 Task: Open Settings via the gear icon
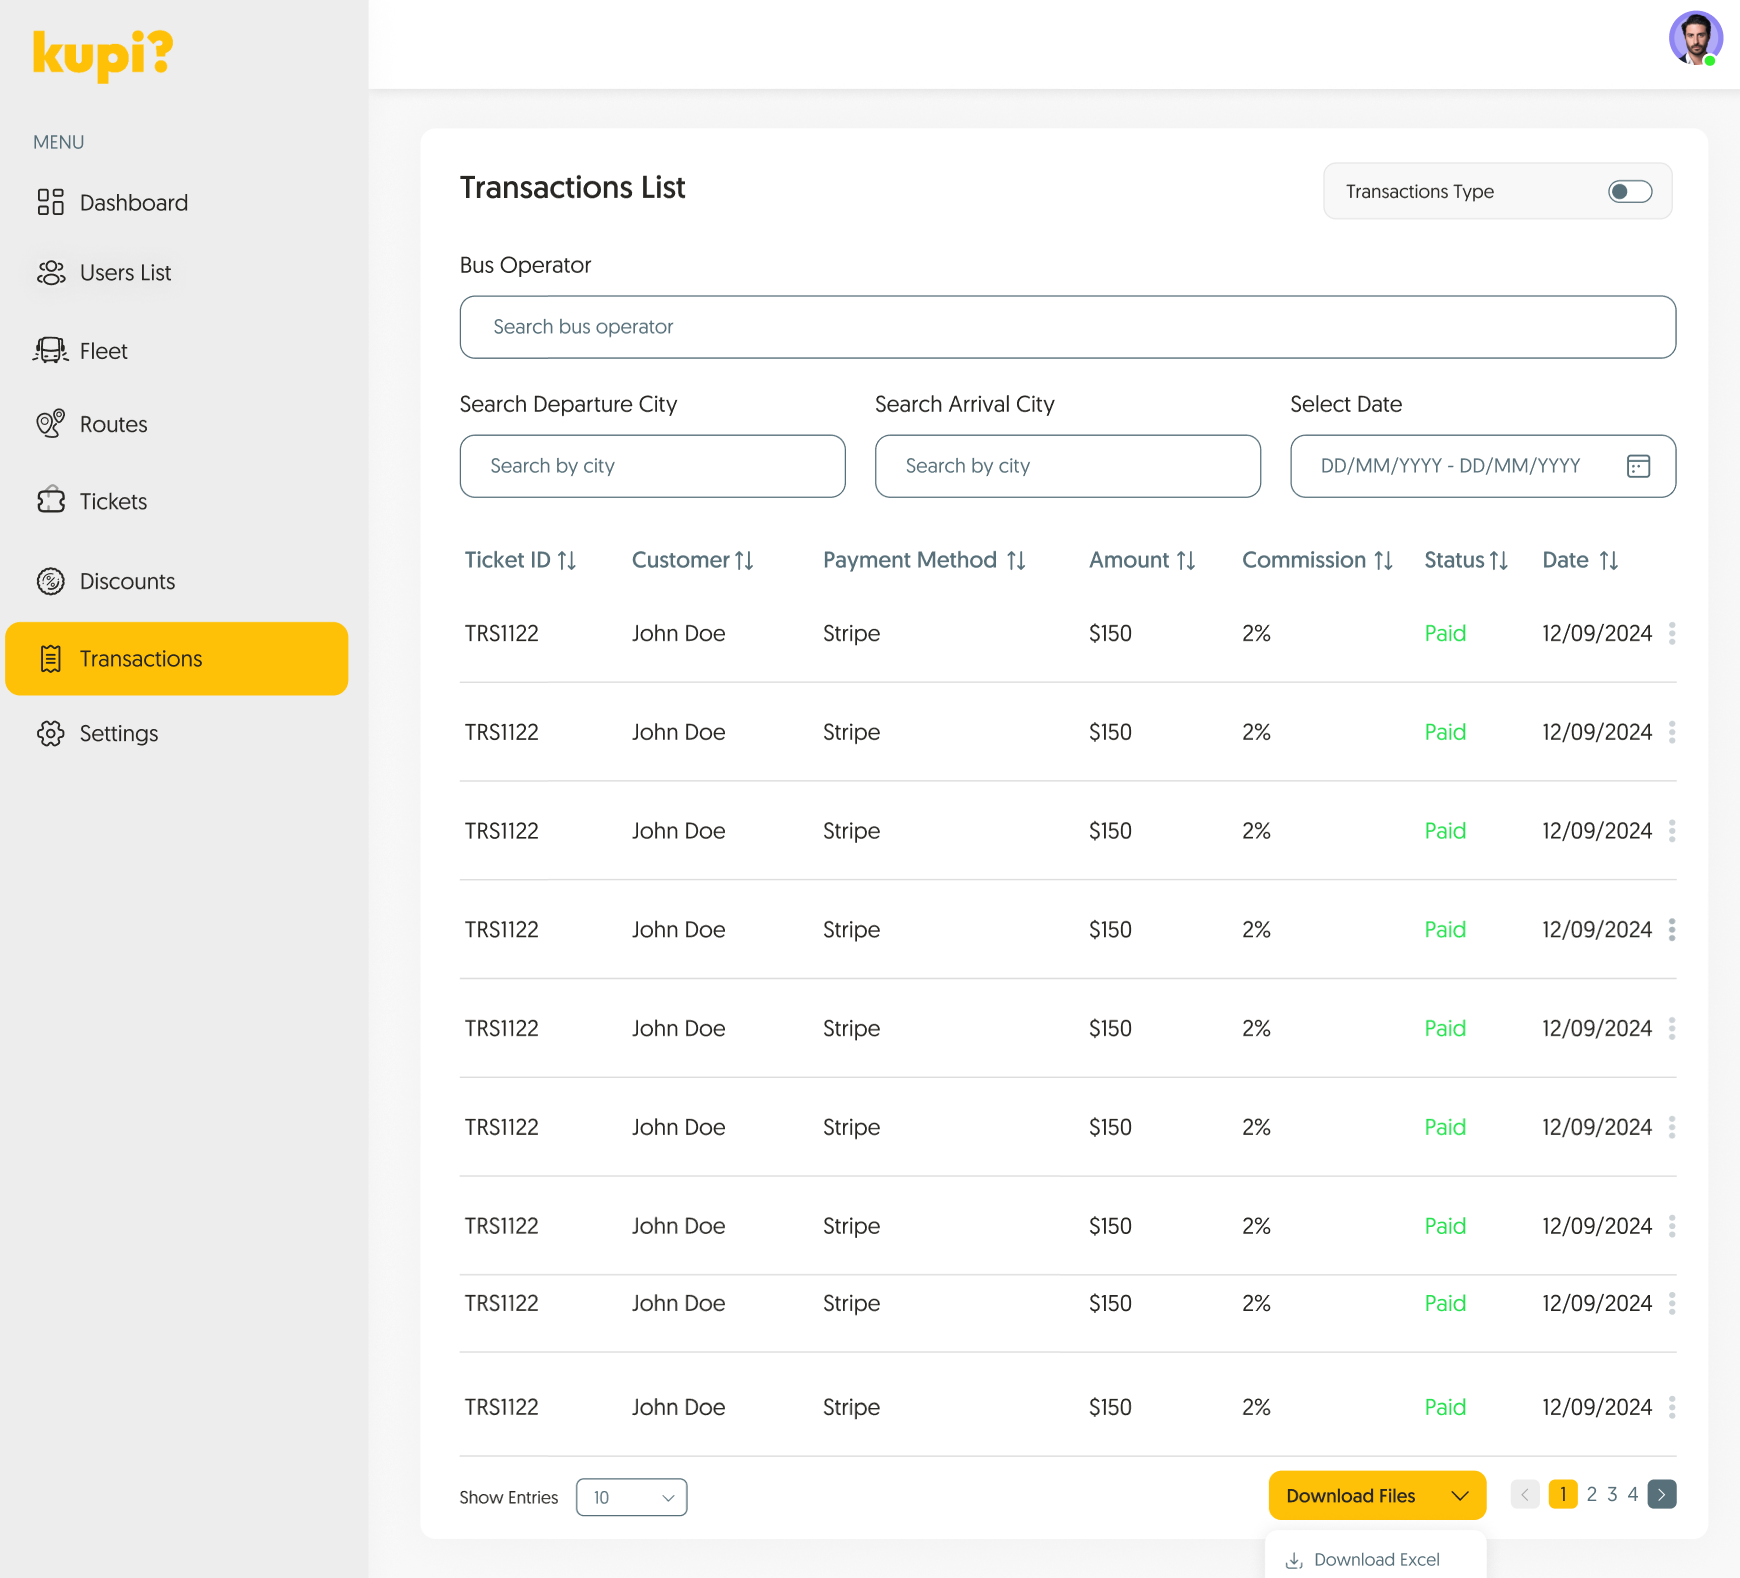[51, 733]
